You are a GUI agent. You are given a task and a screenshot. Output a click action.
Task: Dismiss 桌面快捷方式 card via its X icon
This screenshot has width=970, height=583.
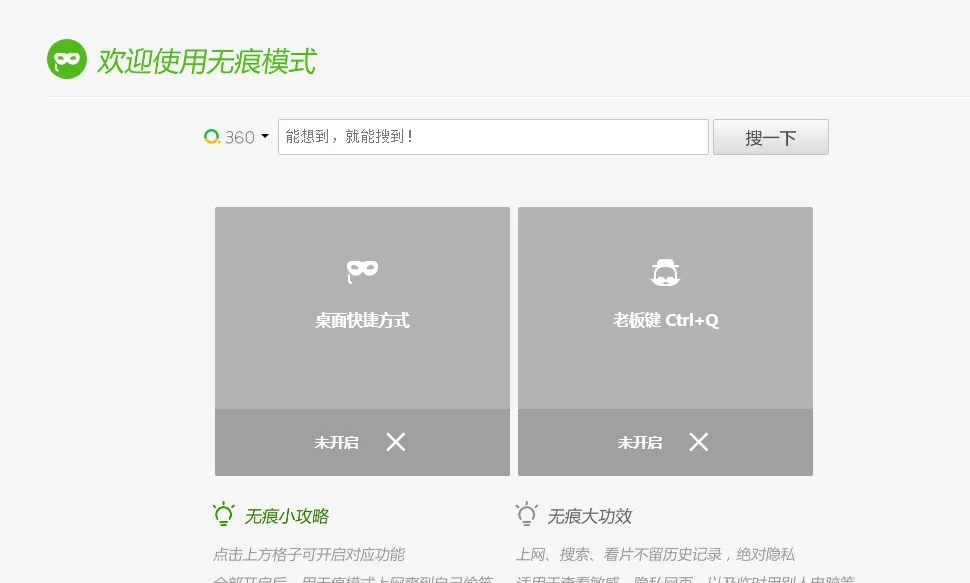click(395, 441)
